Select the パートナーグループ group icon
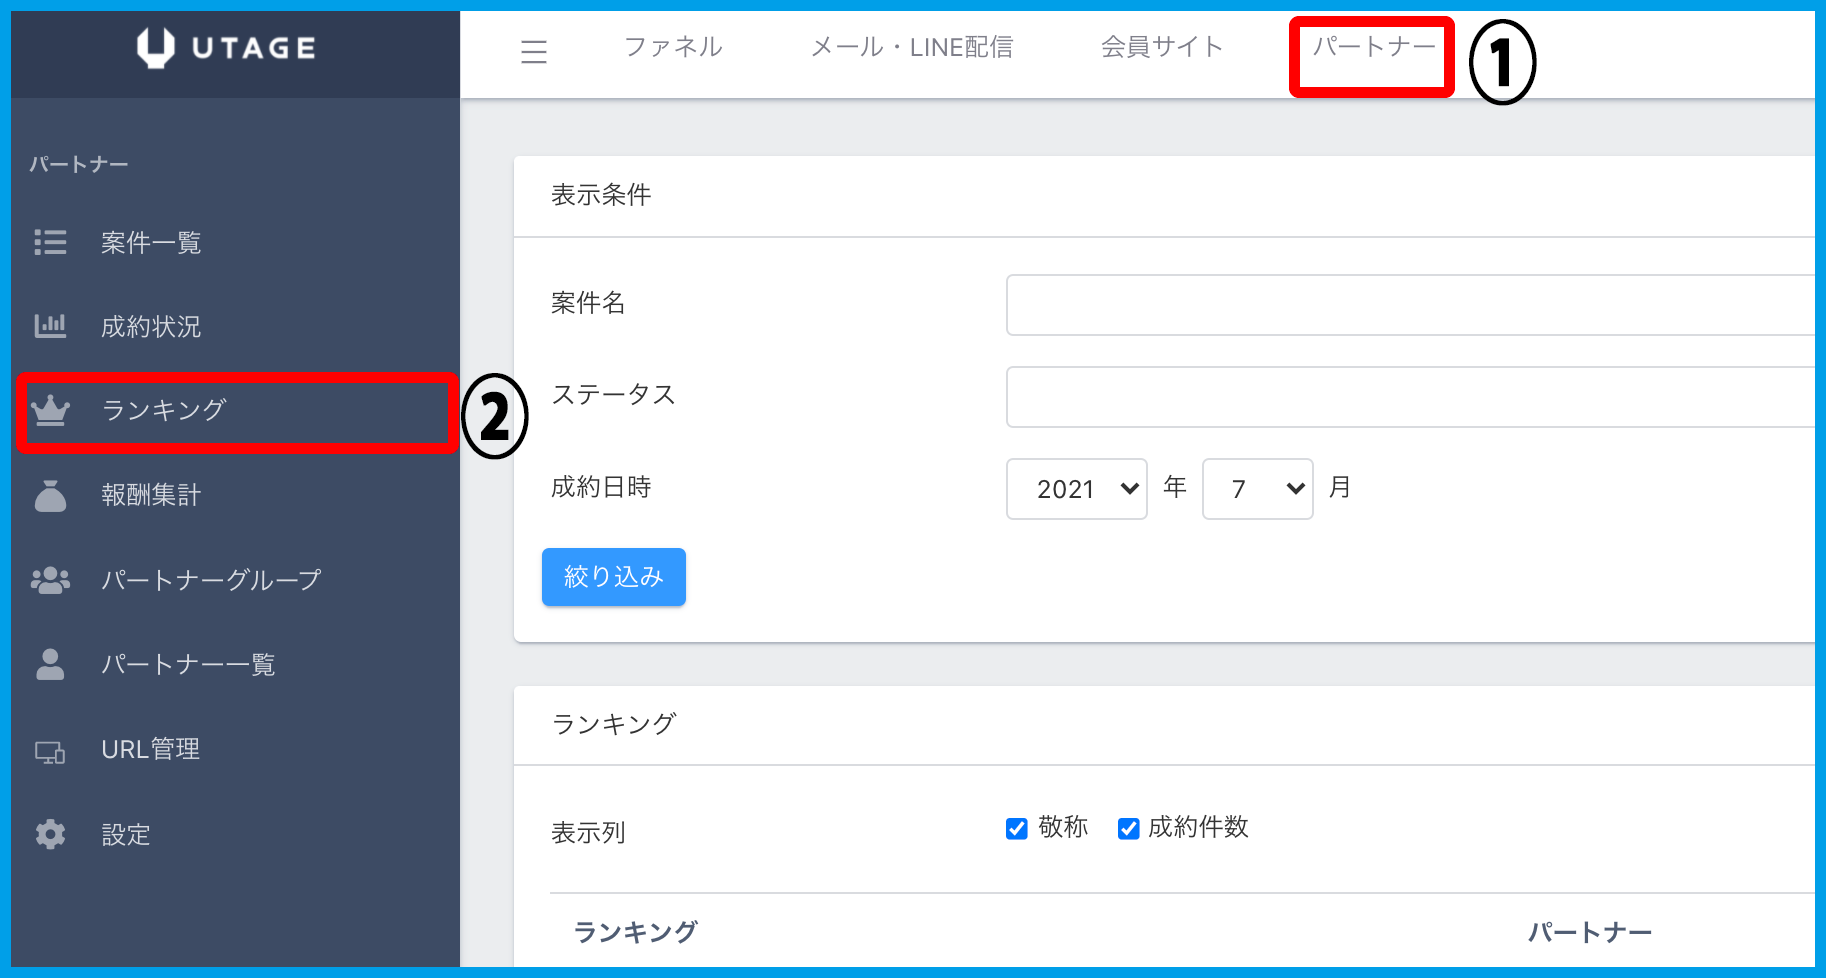This screenshot has height=978, width=1826. [50, 580]
